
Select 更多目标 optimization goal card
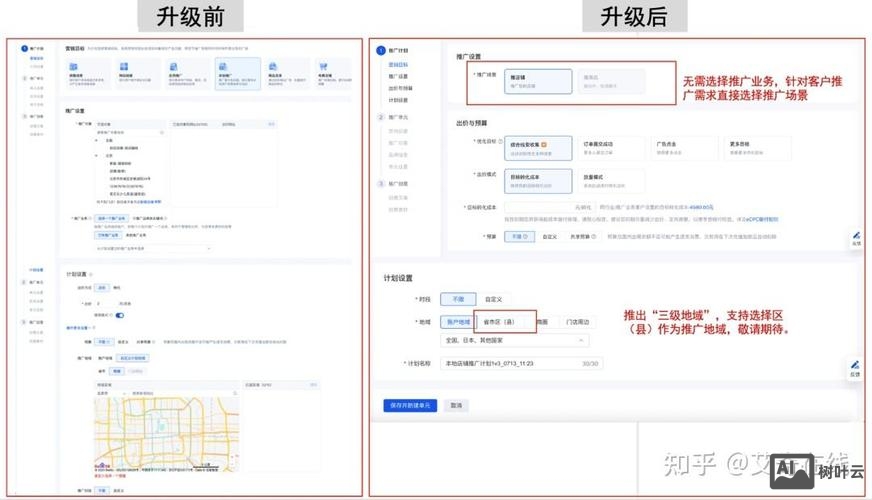tap(757, 148)
